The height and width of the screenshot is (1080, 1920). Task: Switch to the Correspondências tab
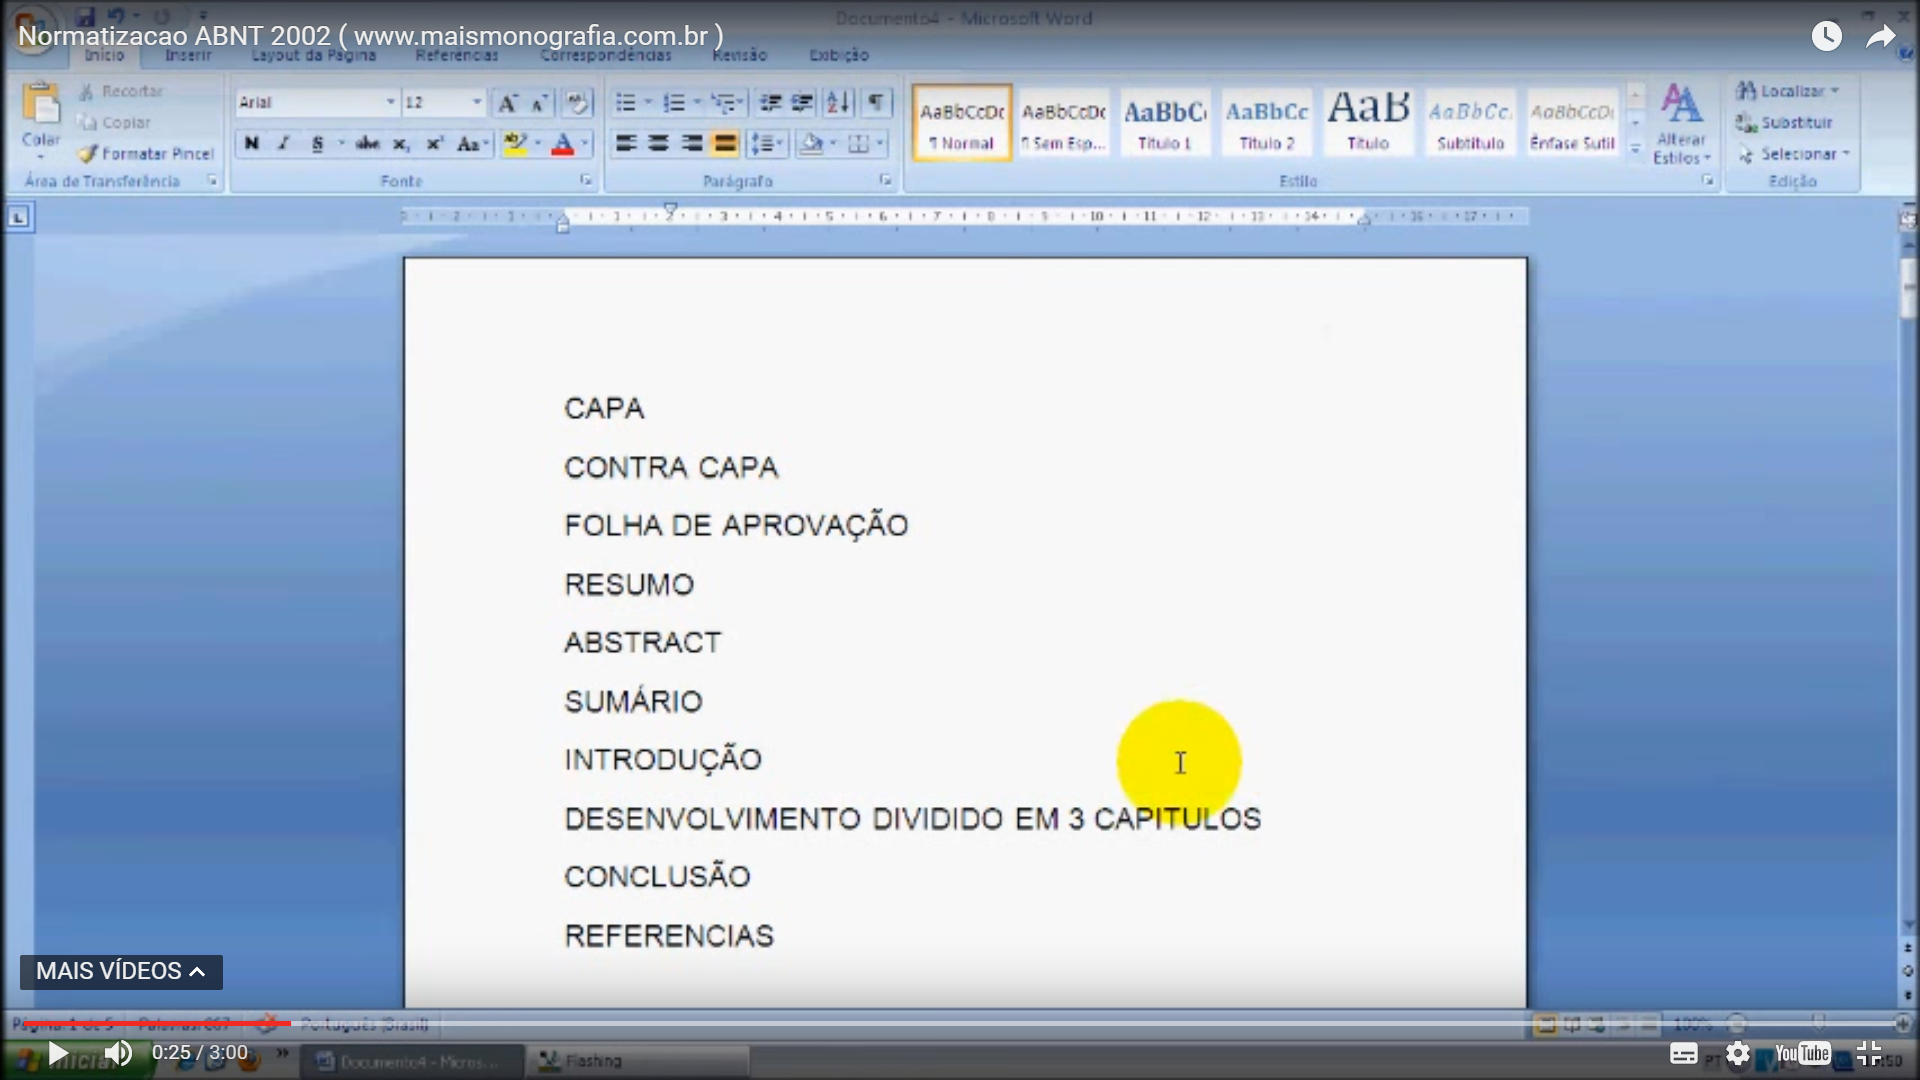[x=606, y=55]
